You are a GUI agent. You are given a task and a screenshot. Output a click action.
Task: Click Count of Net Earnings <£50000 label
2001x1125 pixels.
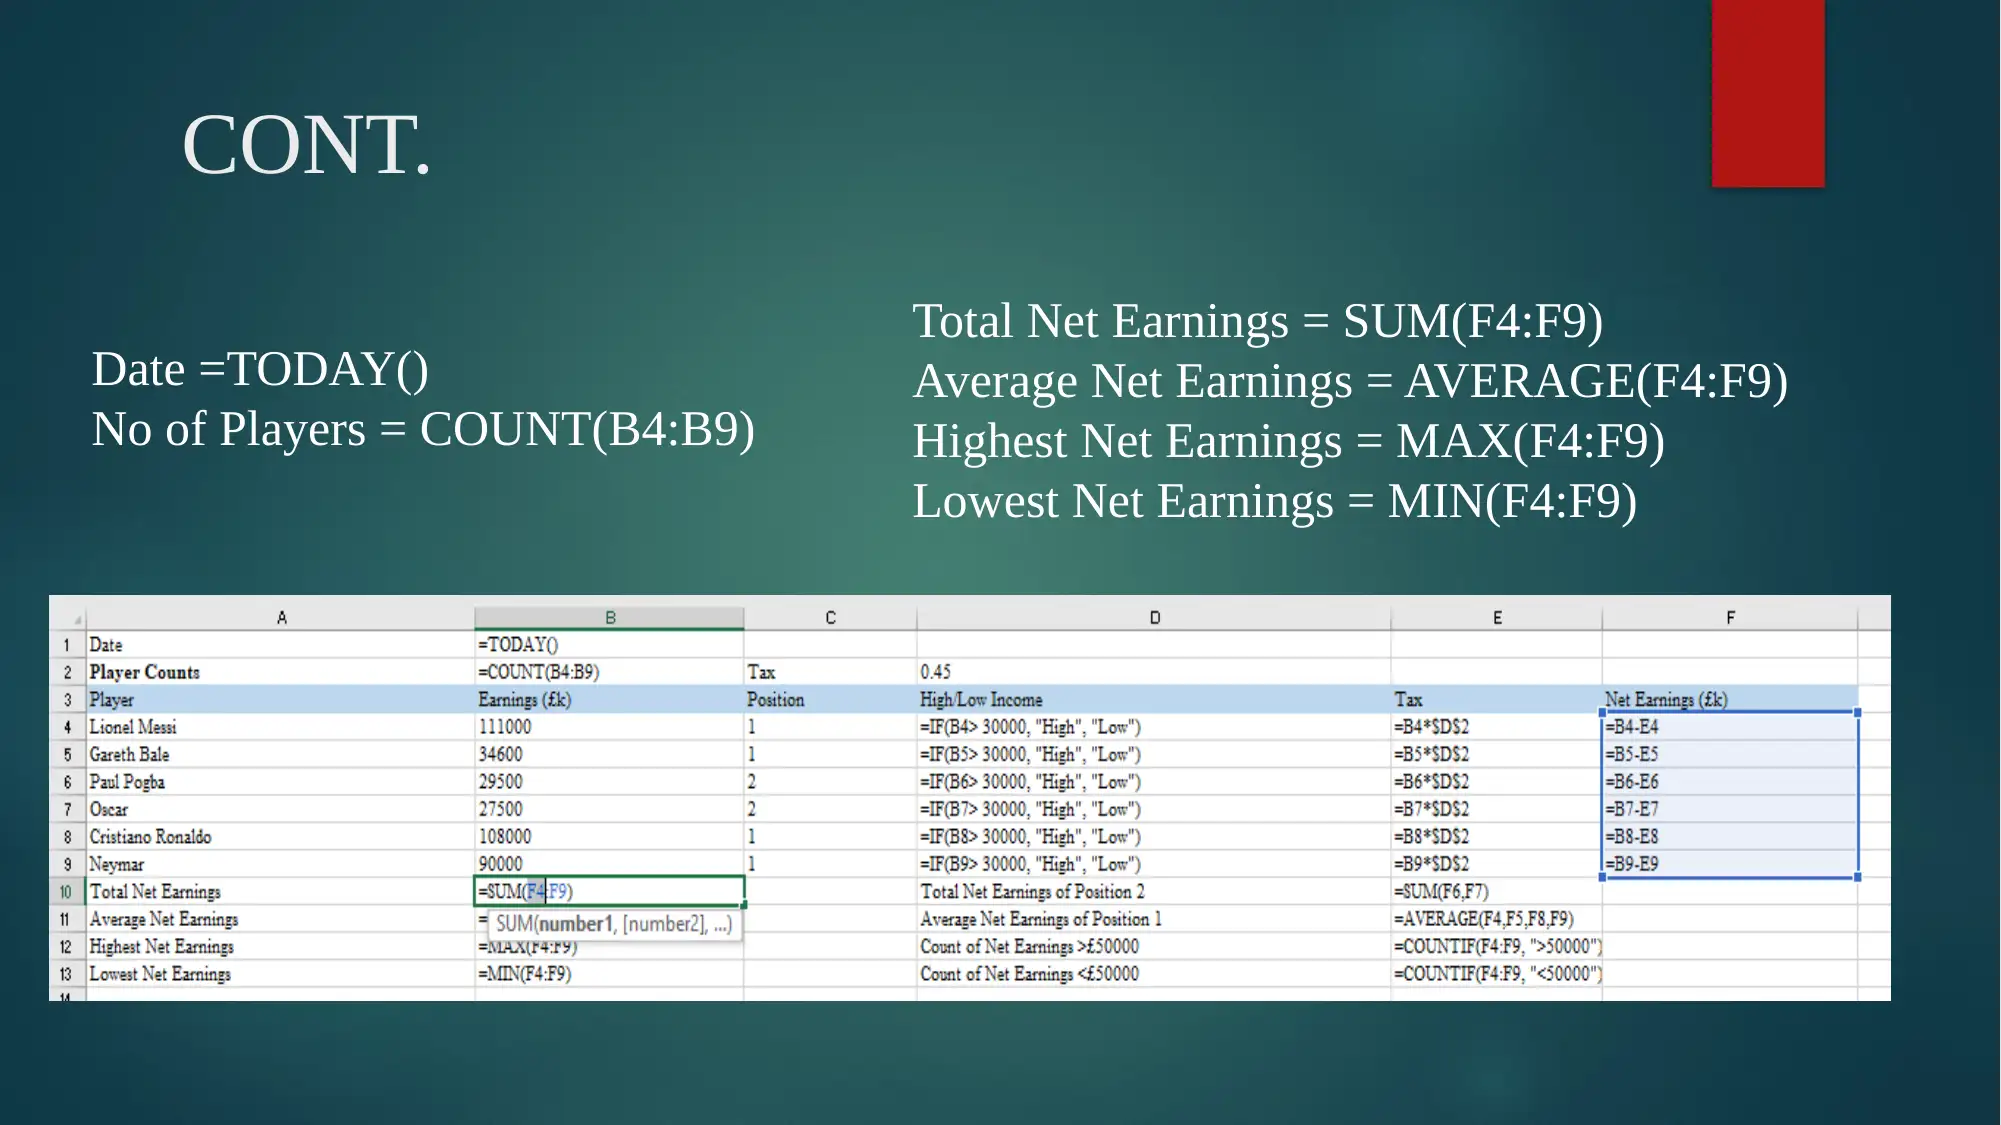pyautogui.click(x=1154, y=974)
